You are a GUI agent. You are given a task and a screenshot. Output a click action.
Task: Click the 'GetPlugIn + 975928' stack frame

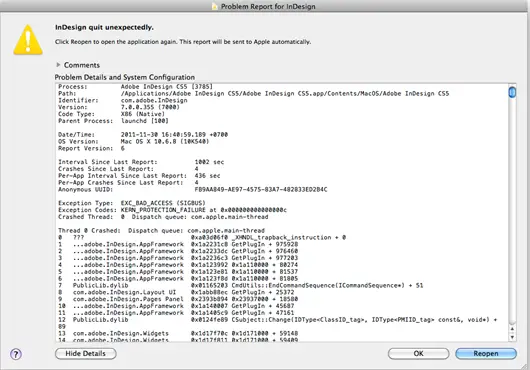[x=178, y=244]
